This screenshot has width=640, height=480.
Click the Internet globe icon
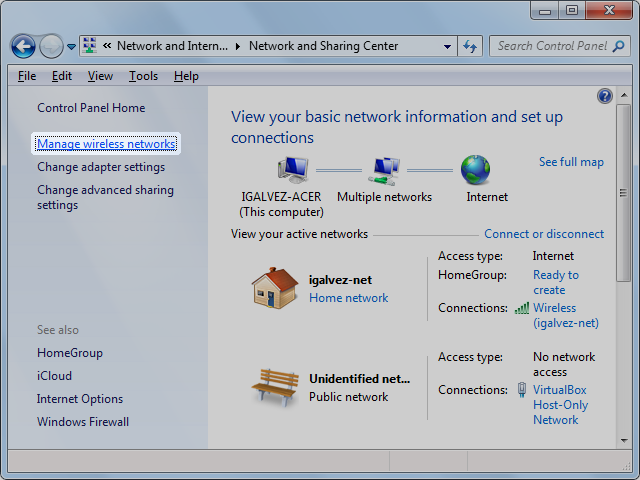(x=475, y=170)
